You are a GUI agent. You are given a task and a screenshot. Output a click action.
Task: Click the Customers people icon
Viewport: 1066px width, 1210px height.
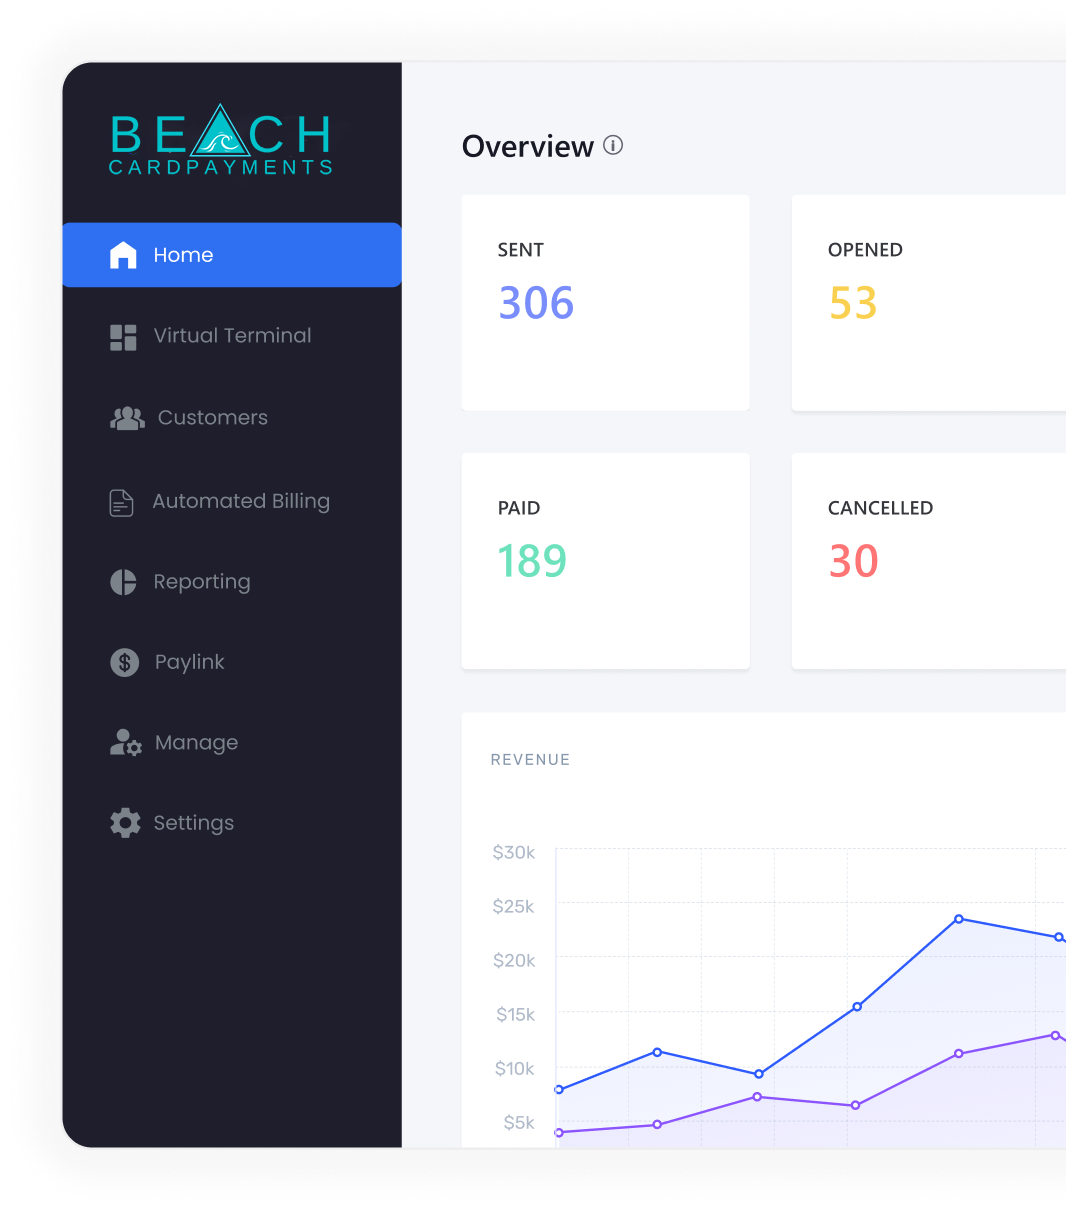click(x=127, y=418)
